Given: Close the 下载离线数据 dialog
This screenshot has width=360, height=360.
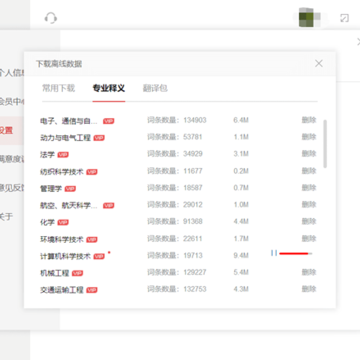Looking at the screenshot, I should (319, 63).
